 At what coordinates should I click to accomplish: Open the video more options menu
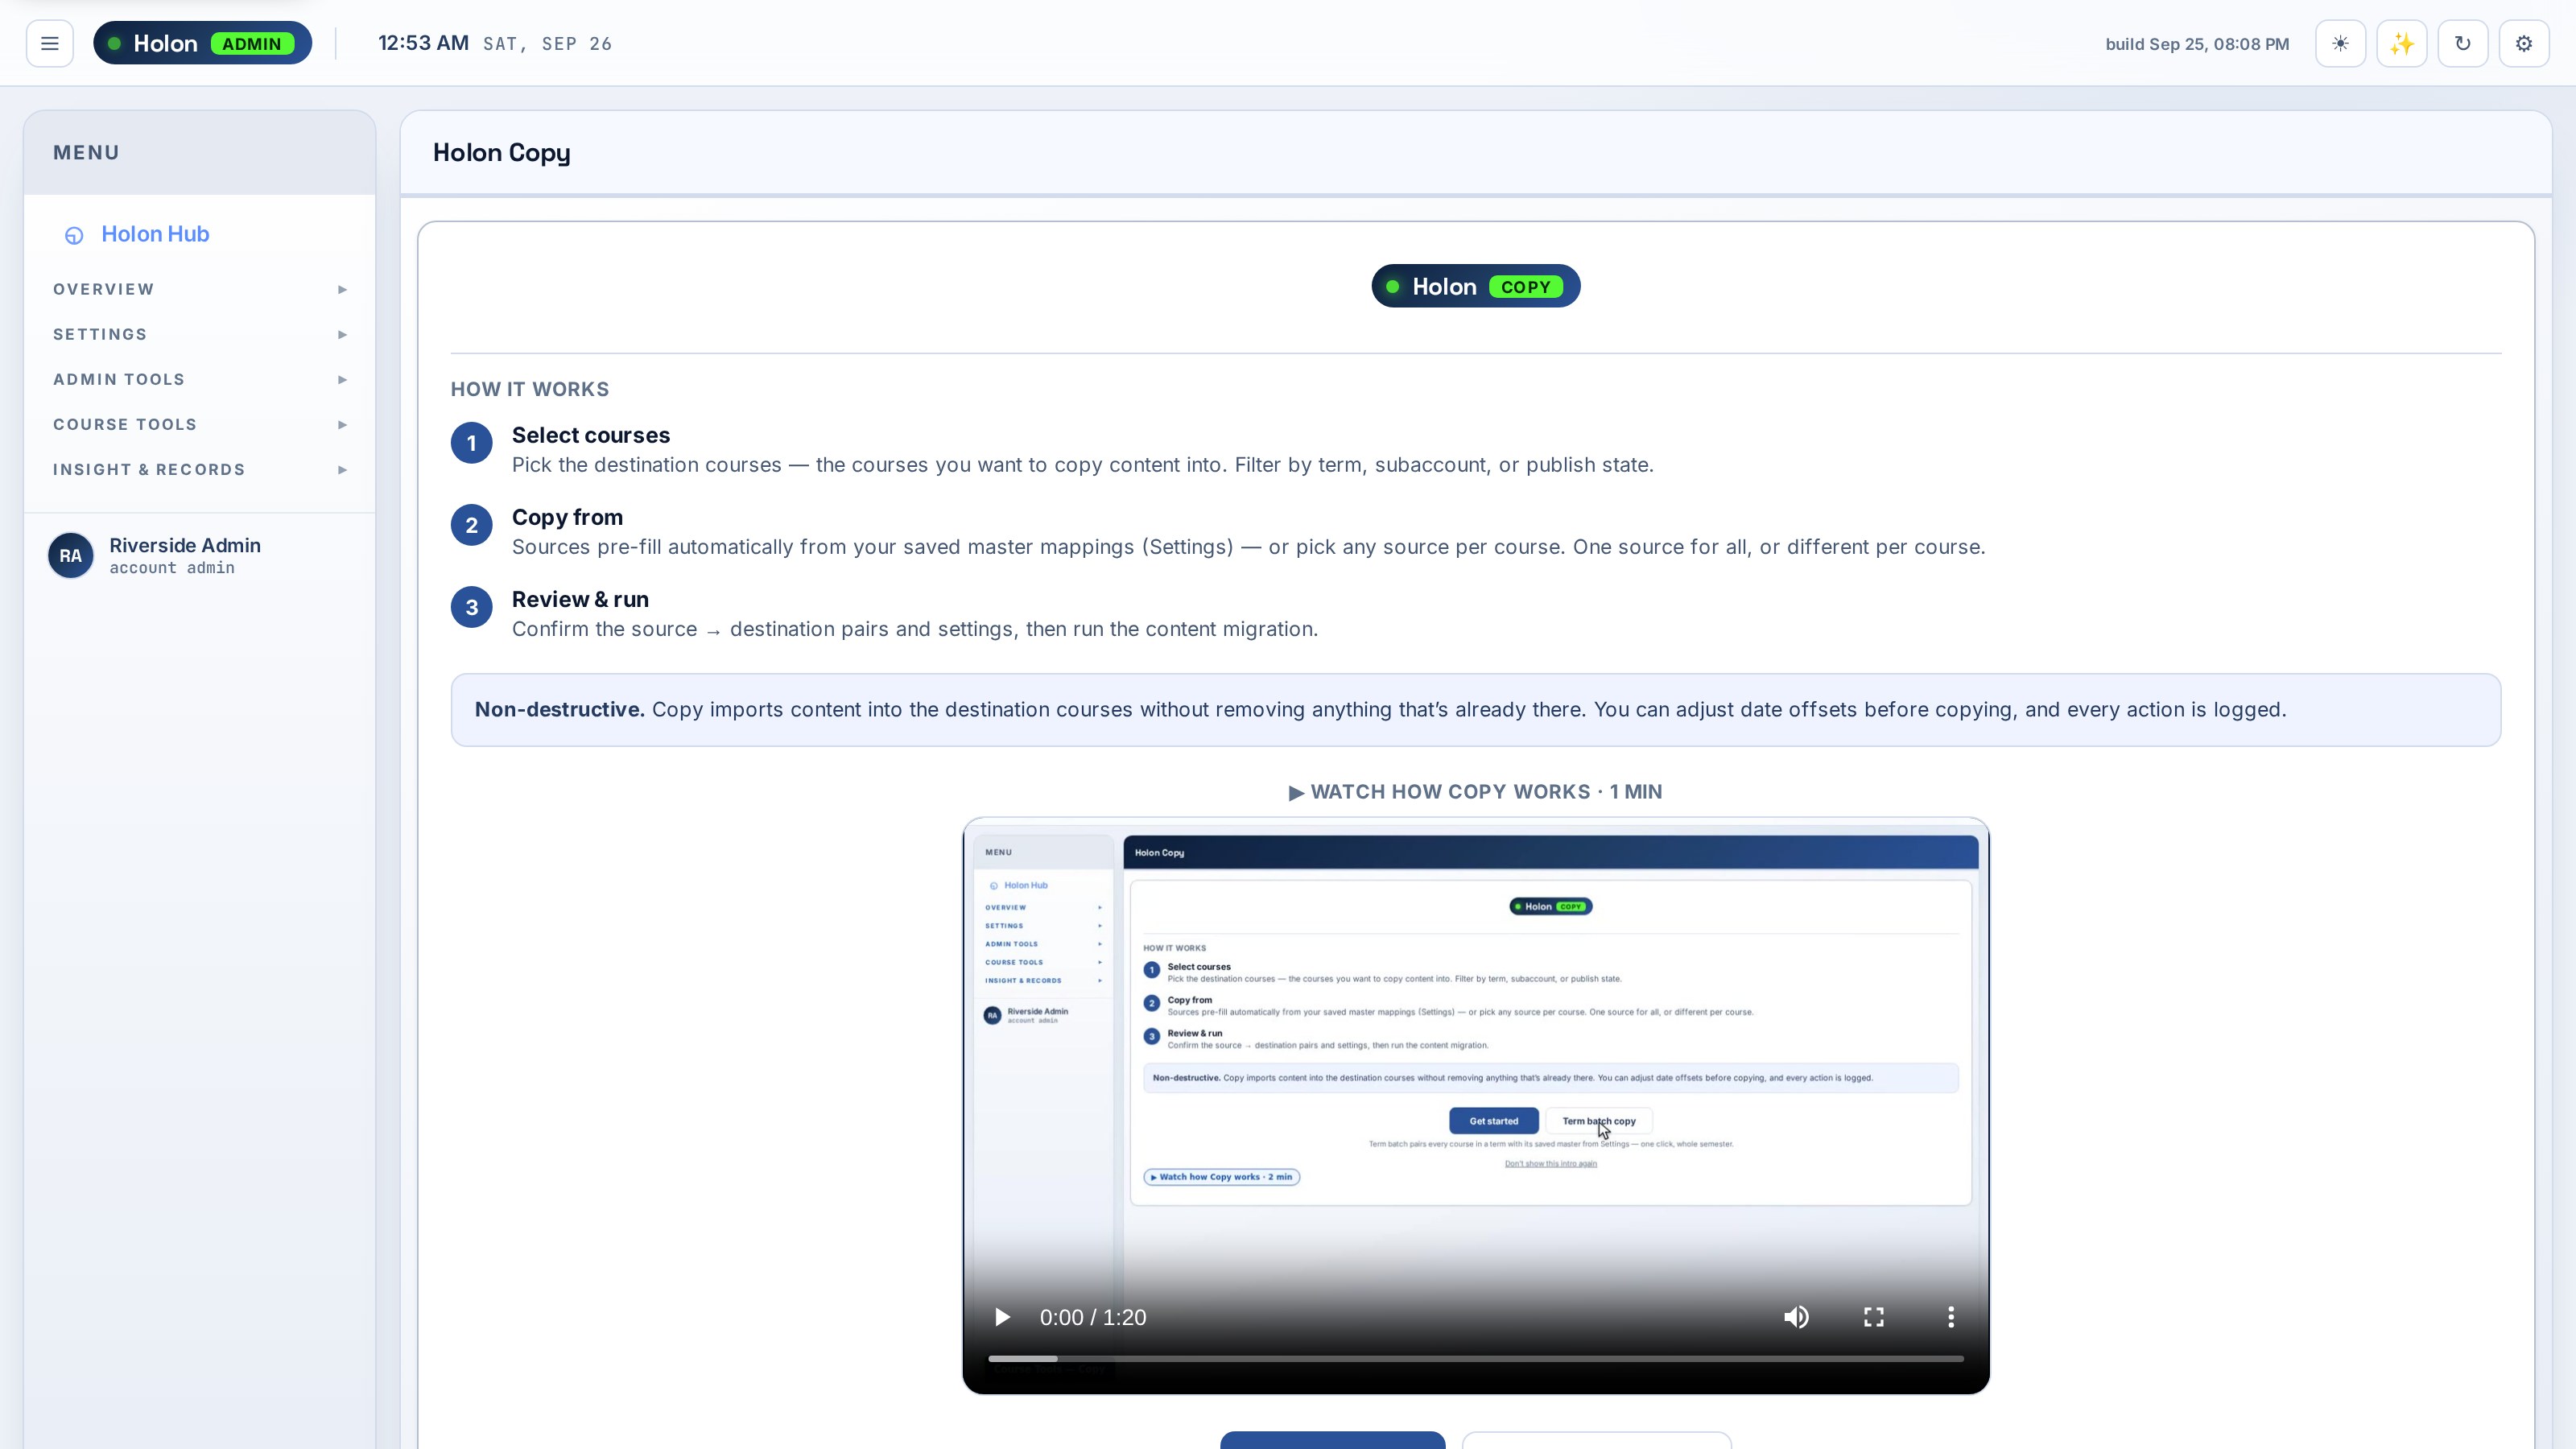1951,1317
